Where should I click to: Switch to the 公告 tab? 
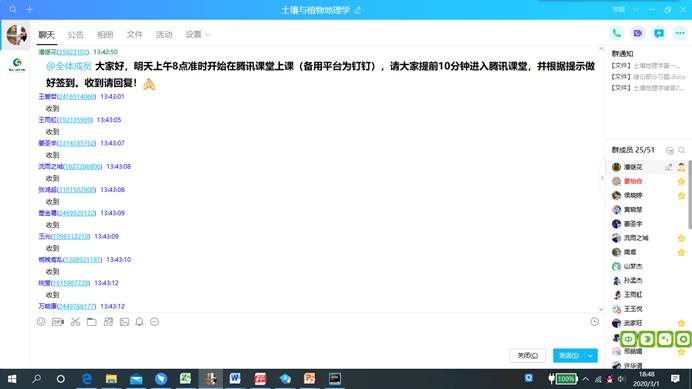point(75,35)
